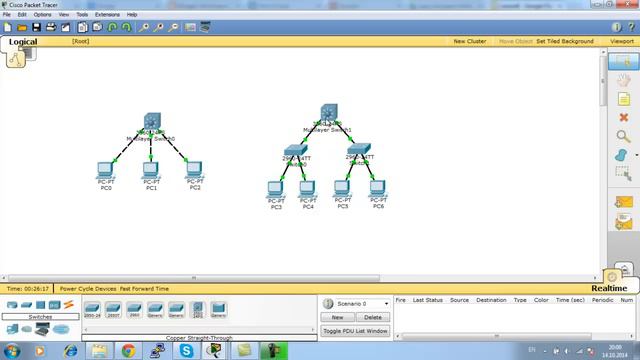Viewport: 640px width, 360px height.
Task: Select the Hubs device category icon
Action: point(40,305)
